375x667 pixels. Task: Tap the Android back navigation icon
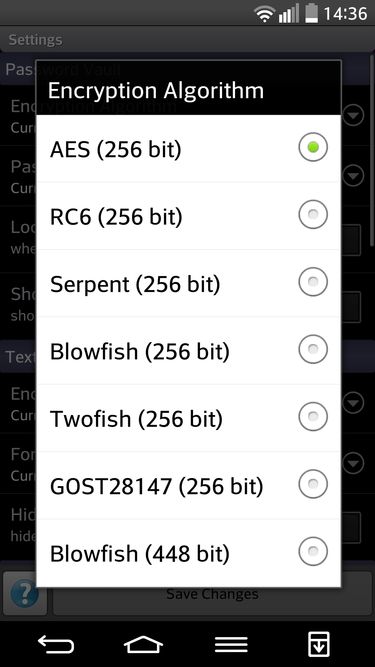point(56,644)
